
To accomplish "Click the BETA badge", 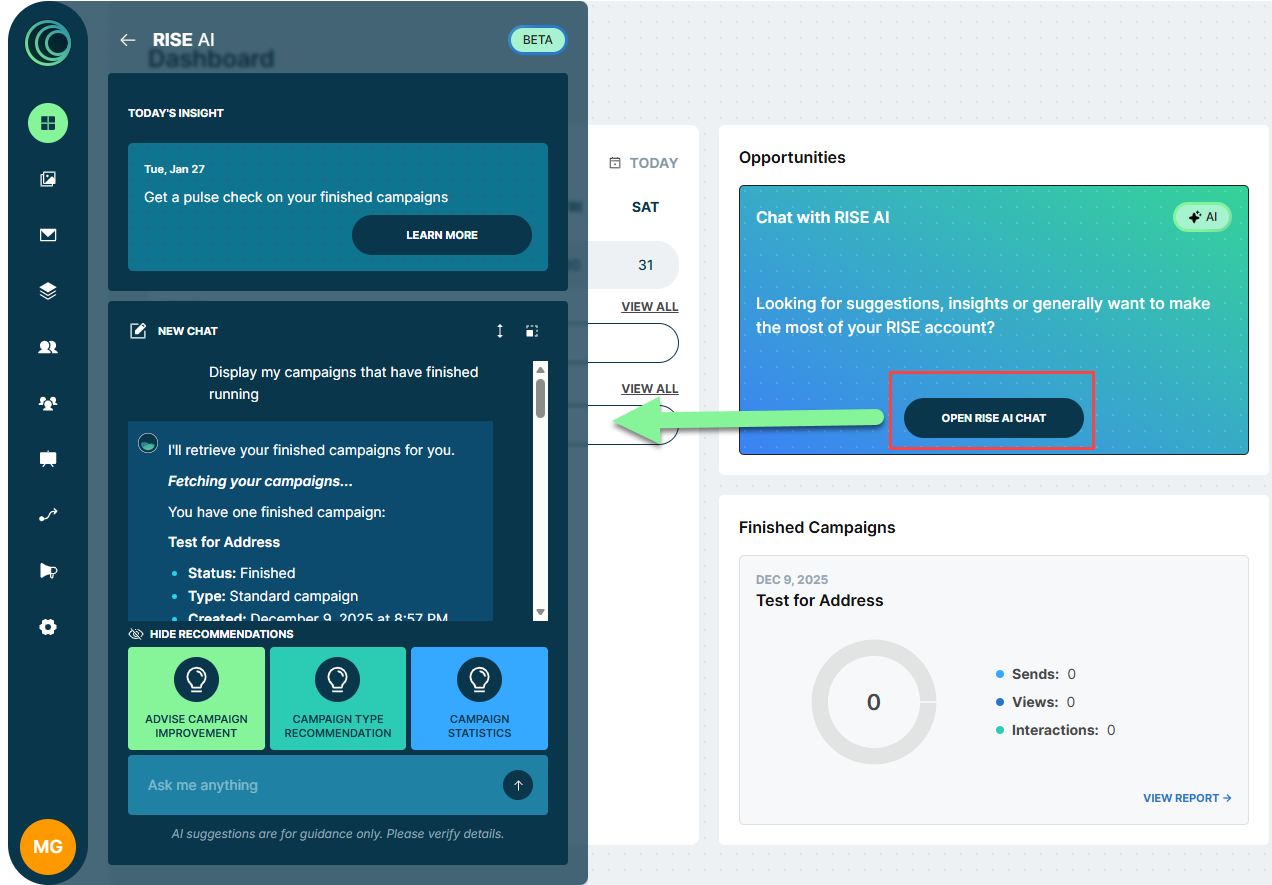I will tap(538, 40).
